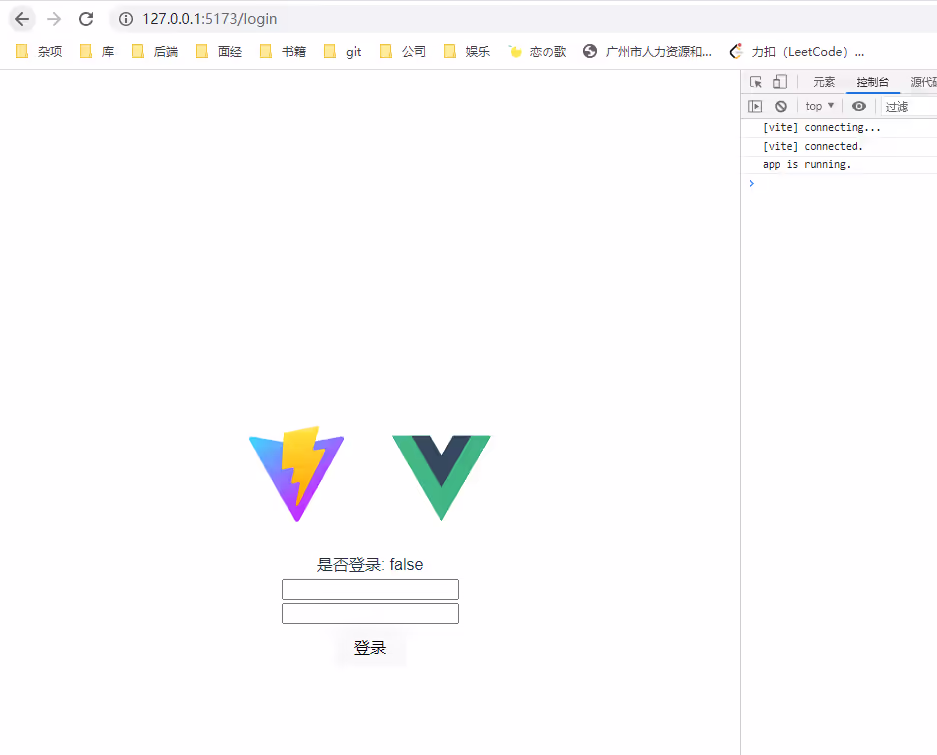Image resolution: width=937 pixels, height=755 pixels.
Task: Open the 公司 bookmark folder
Action: (403, 51)
